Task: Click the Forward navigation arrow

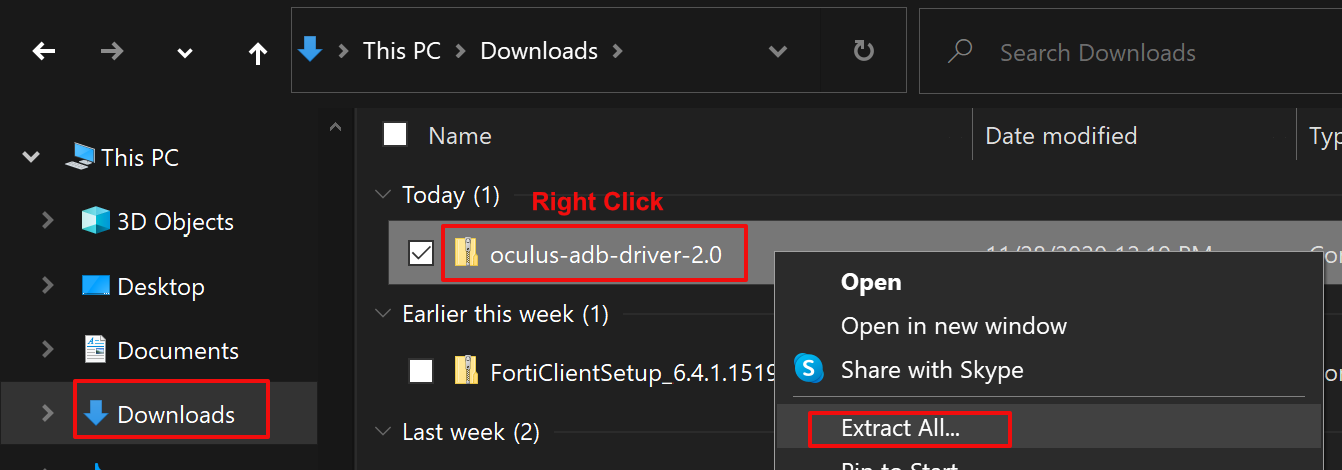Action: click(112, 52)
